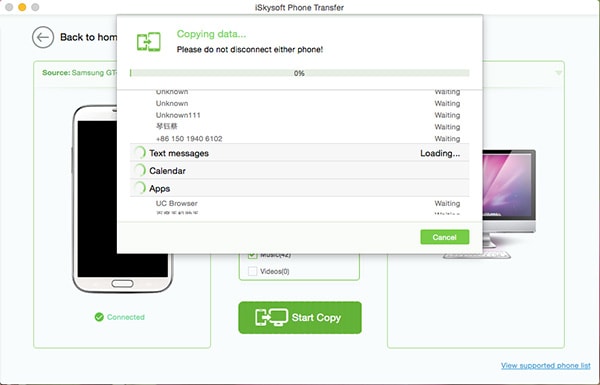Screen dimensions: 600x385
Task: Click Waiting status next to Unknown111
Action: click(447, 115)
